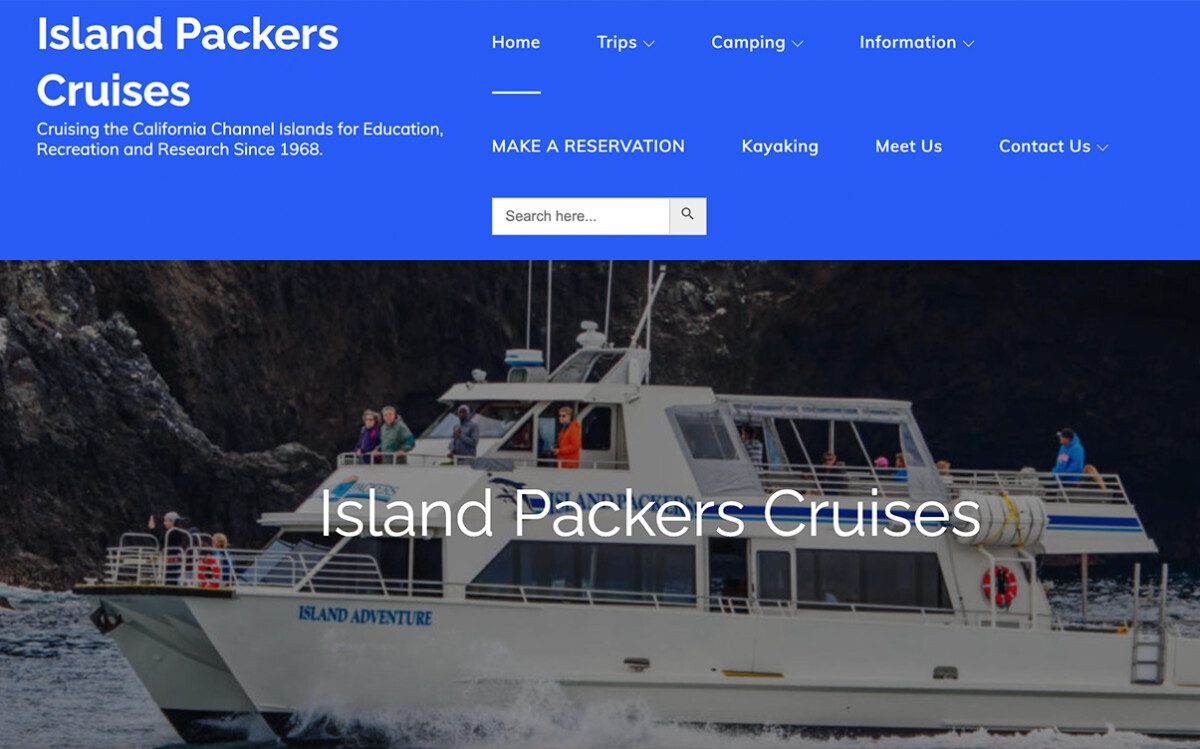1200x749 pixels.
Task: Go to the Home menu item
Action: tap(516, 42)
